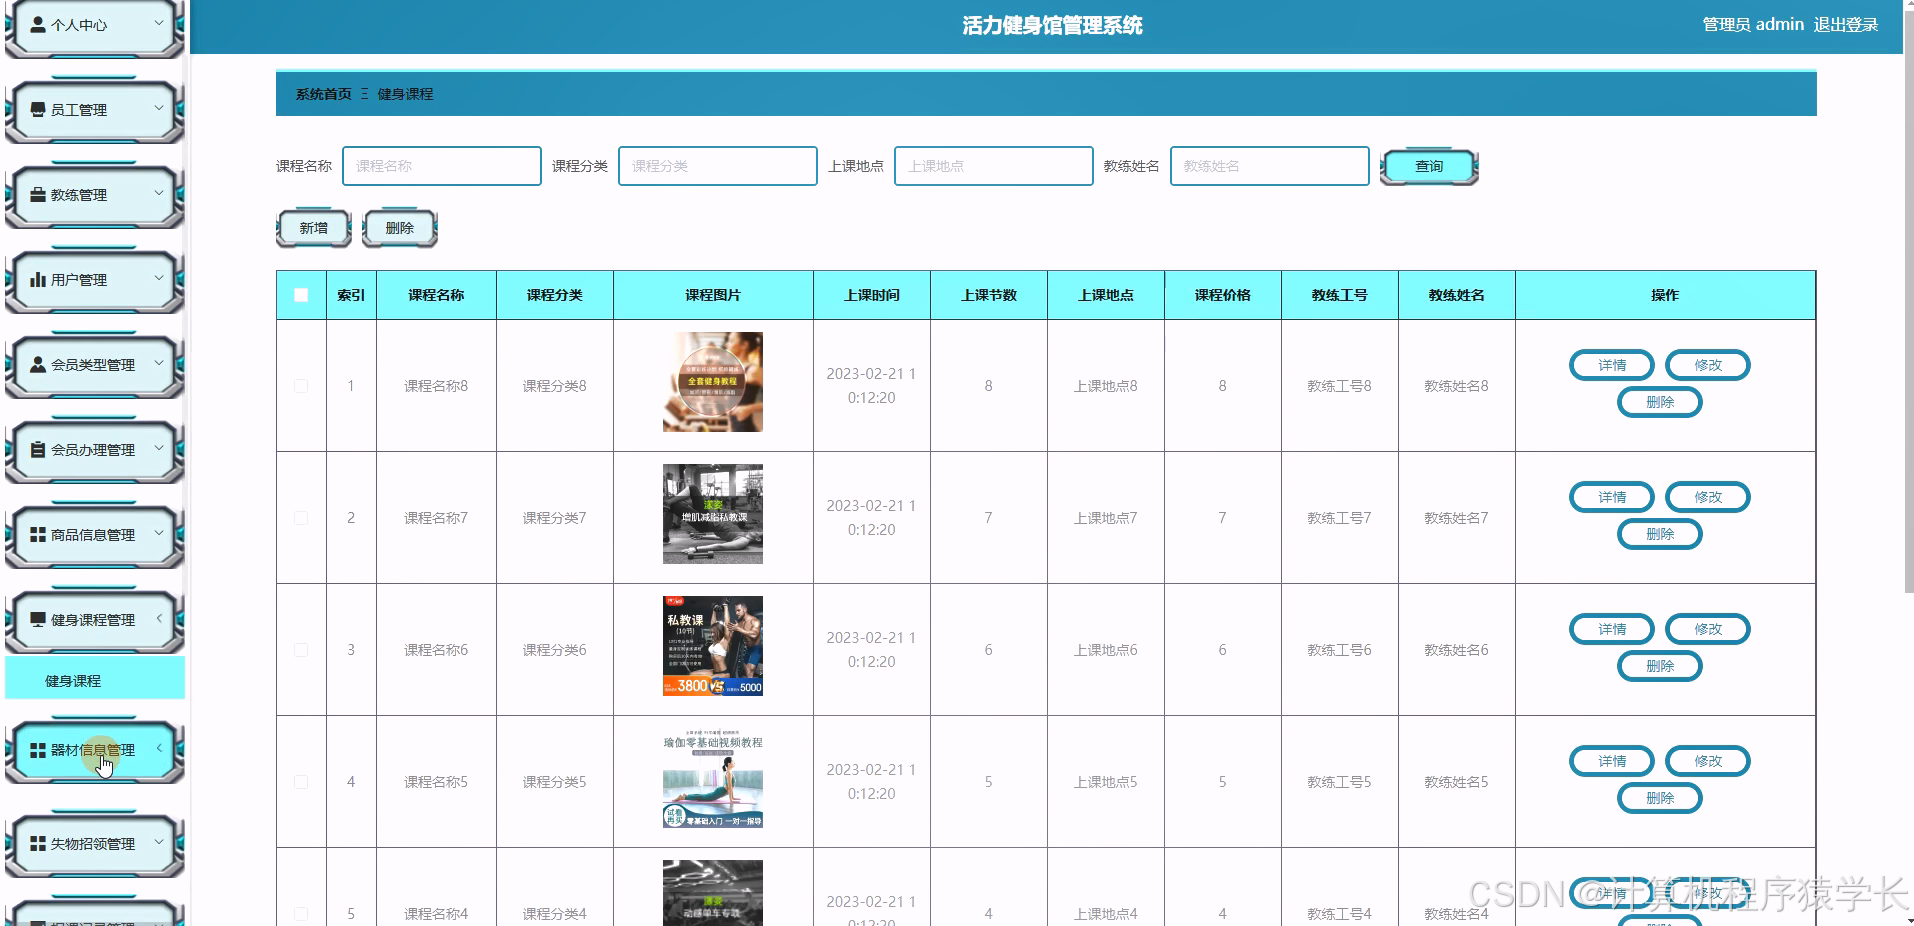
Task: Open course image thumbnail in row 课程名称7
Action: (713, 514)
